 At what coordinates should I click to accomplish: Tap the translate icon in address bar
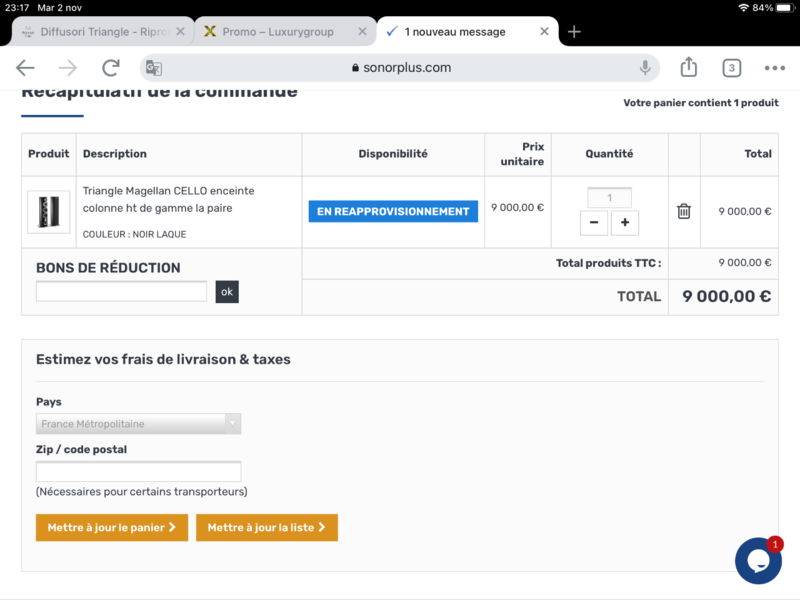pyautogui.click(x=153, y=68)
